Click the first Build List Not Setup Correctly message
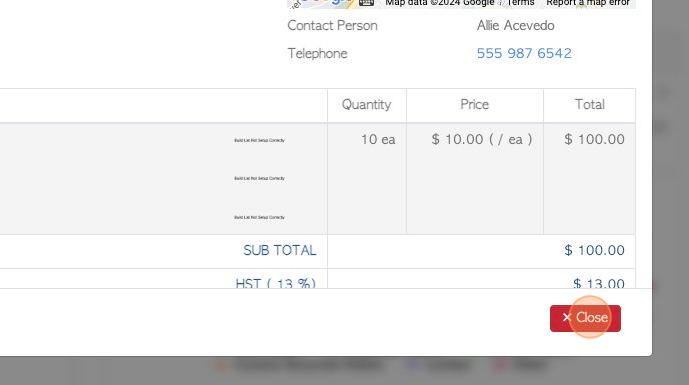The width and height of the screenshot is (689, 385). [259, 140]
